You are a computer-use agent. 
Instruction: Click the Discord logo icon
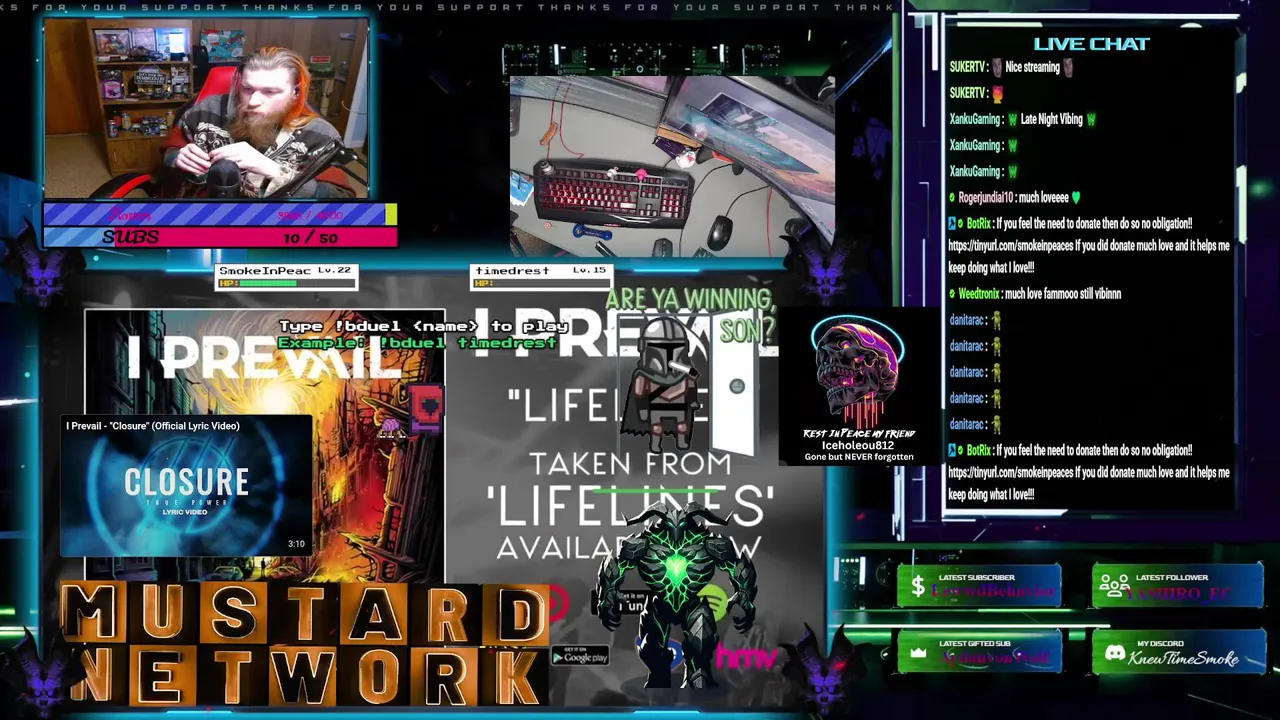pyautogui.click(x=1114, y=653)
